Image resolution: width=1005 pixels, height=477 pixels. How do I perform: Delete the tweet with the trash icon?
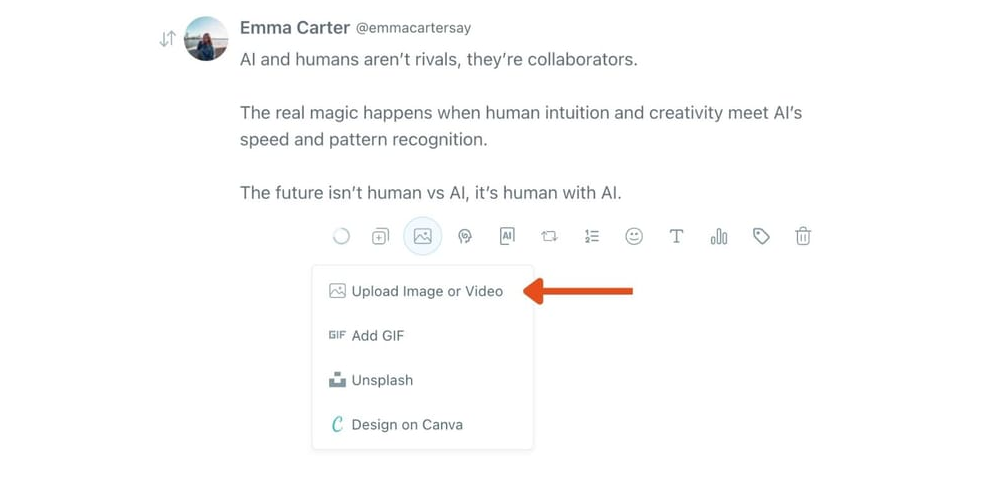tap(803, 237)
